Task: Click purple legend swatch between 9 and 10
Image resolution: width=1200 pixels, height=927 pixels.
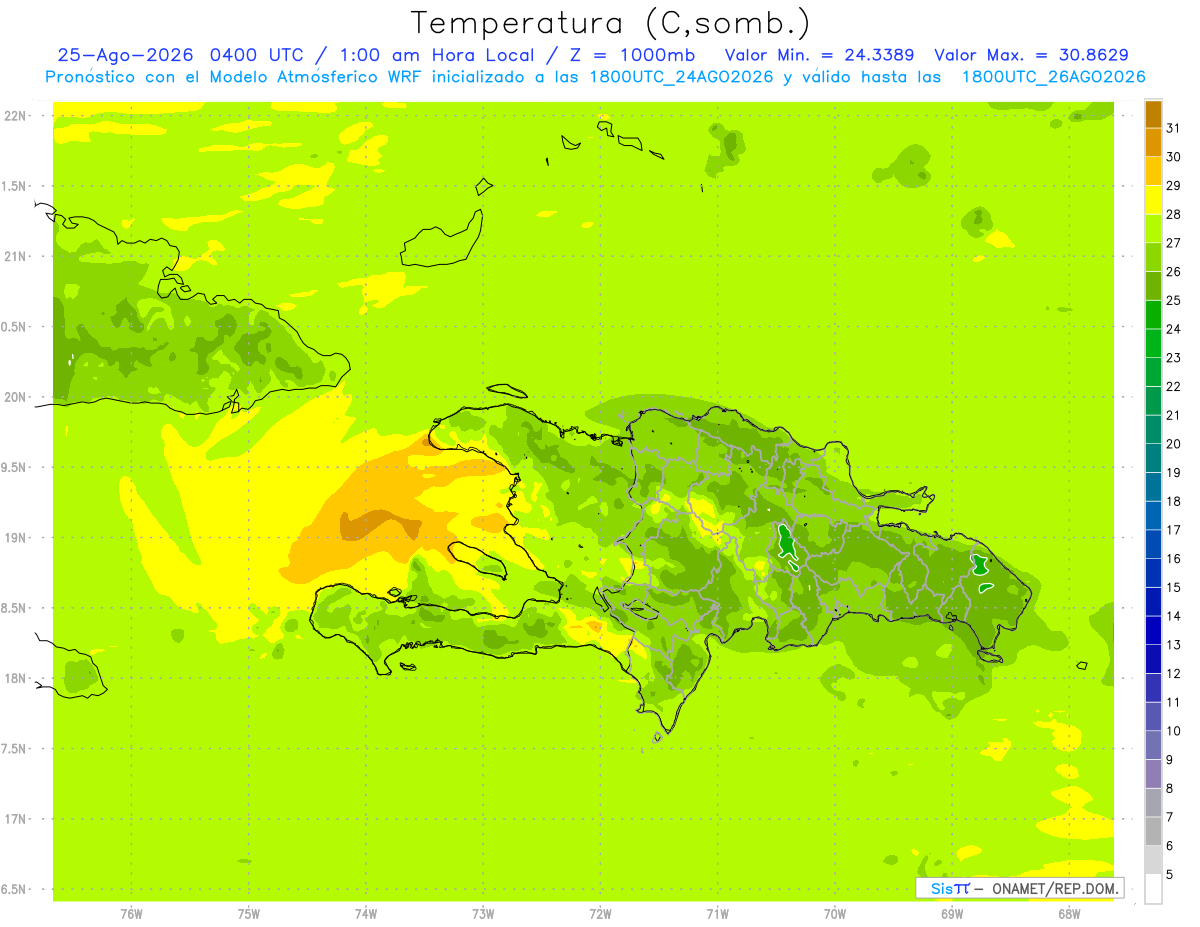Action: coord(1153,745)
